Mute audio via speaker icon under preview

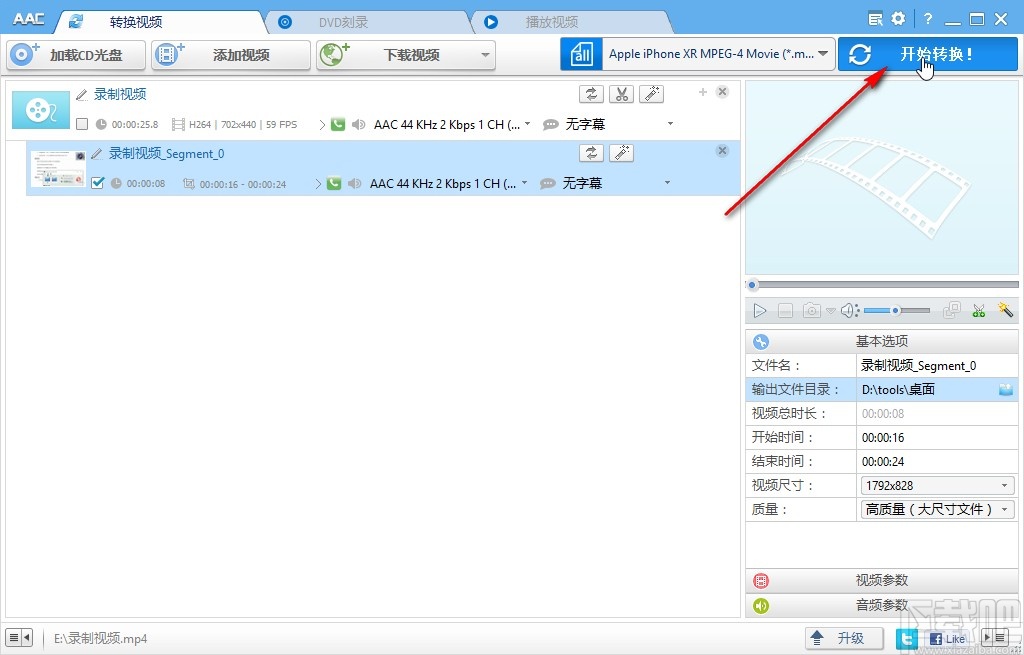(x=849, y=310)
